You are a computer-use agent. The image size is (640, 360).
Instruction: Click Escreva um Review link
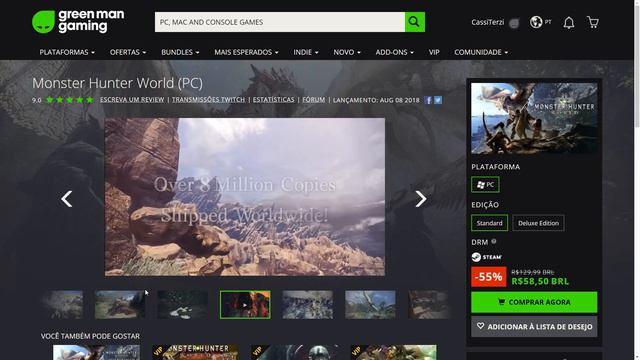[132, 100]
